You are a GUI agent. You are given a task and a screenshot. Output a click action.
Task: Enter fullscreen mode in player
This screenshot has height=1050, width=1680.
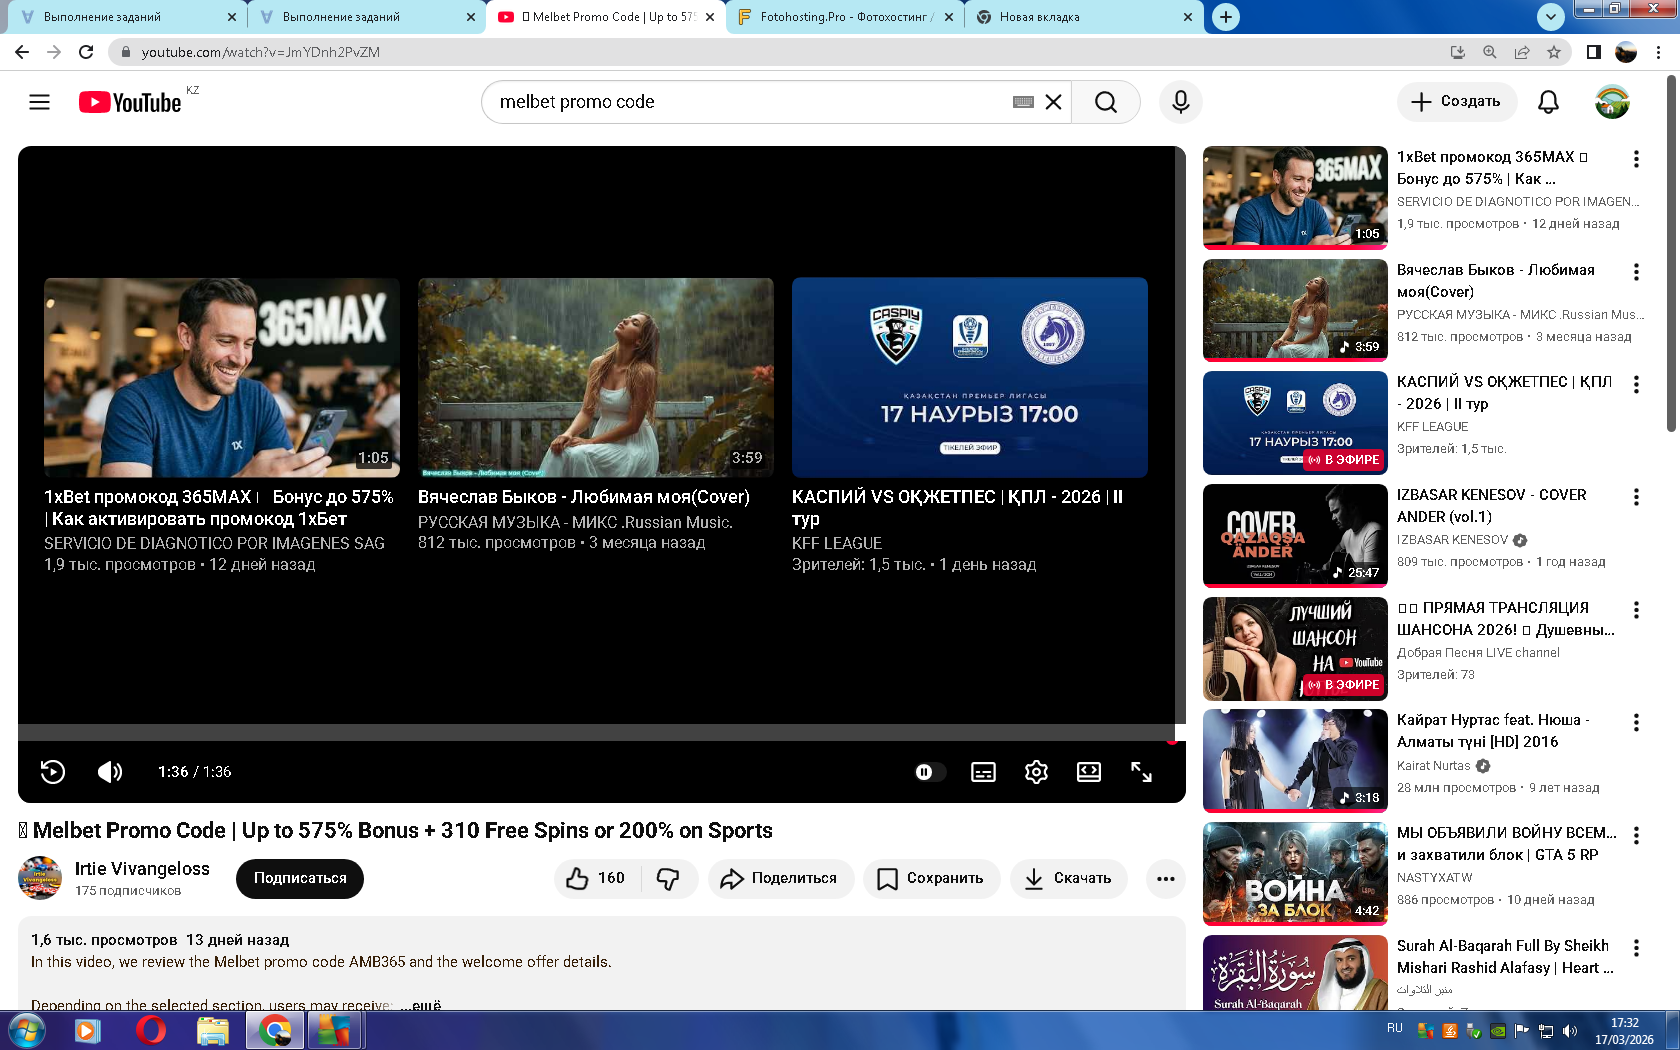[x=1141, y=772]
